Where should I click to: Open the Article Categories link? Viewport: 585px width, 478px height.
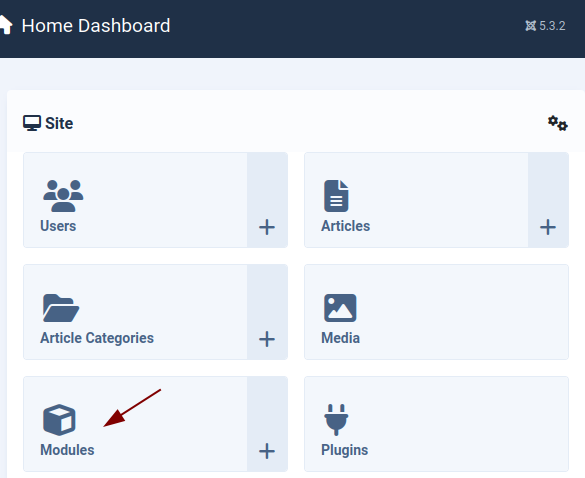97,338
